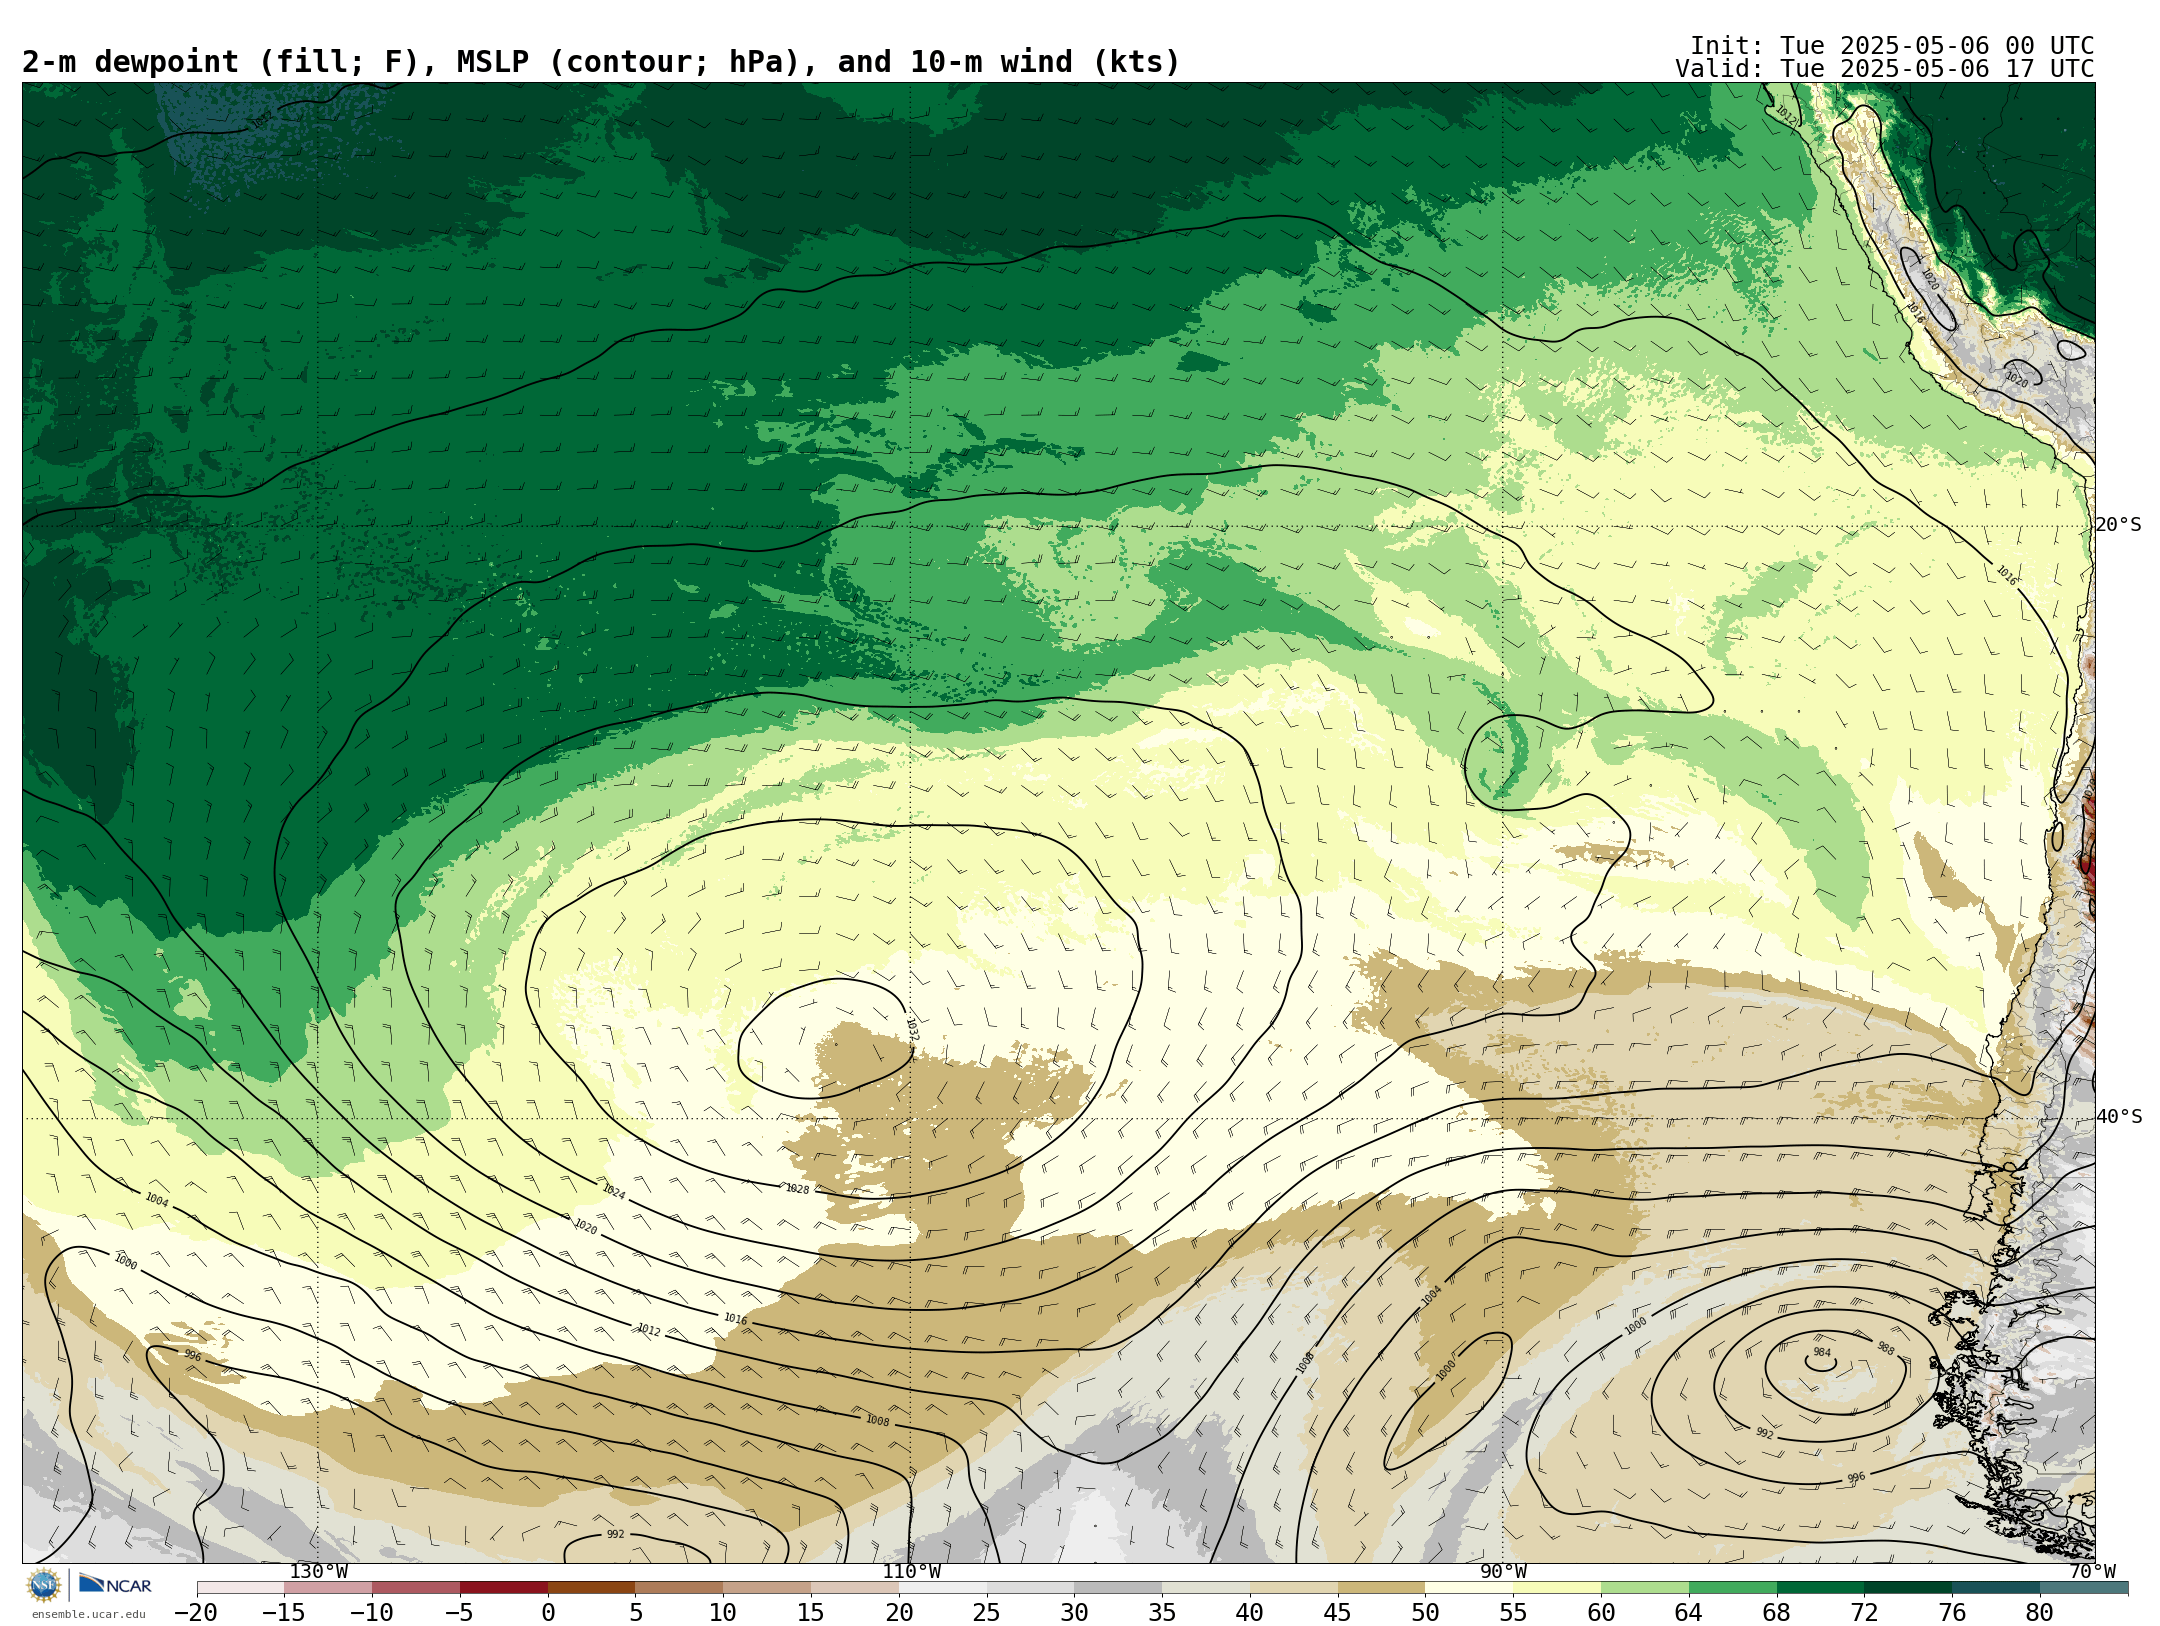Pick colorbar swatch between -20 and -15
Viewport: 2160px width, 1626px height.
240,1588
